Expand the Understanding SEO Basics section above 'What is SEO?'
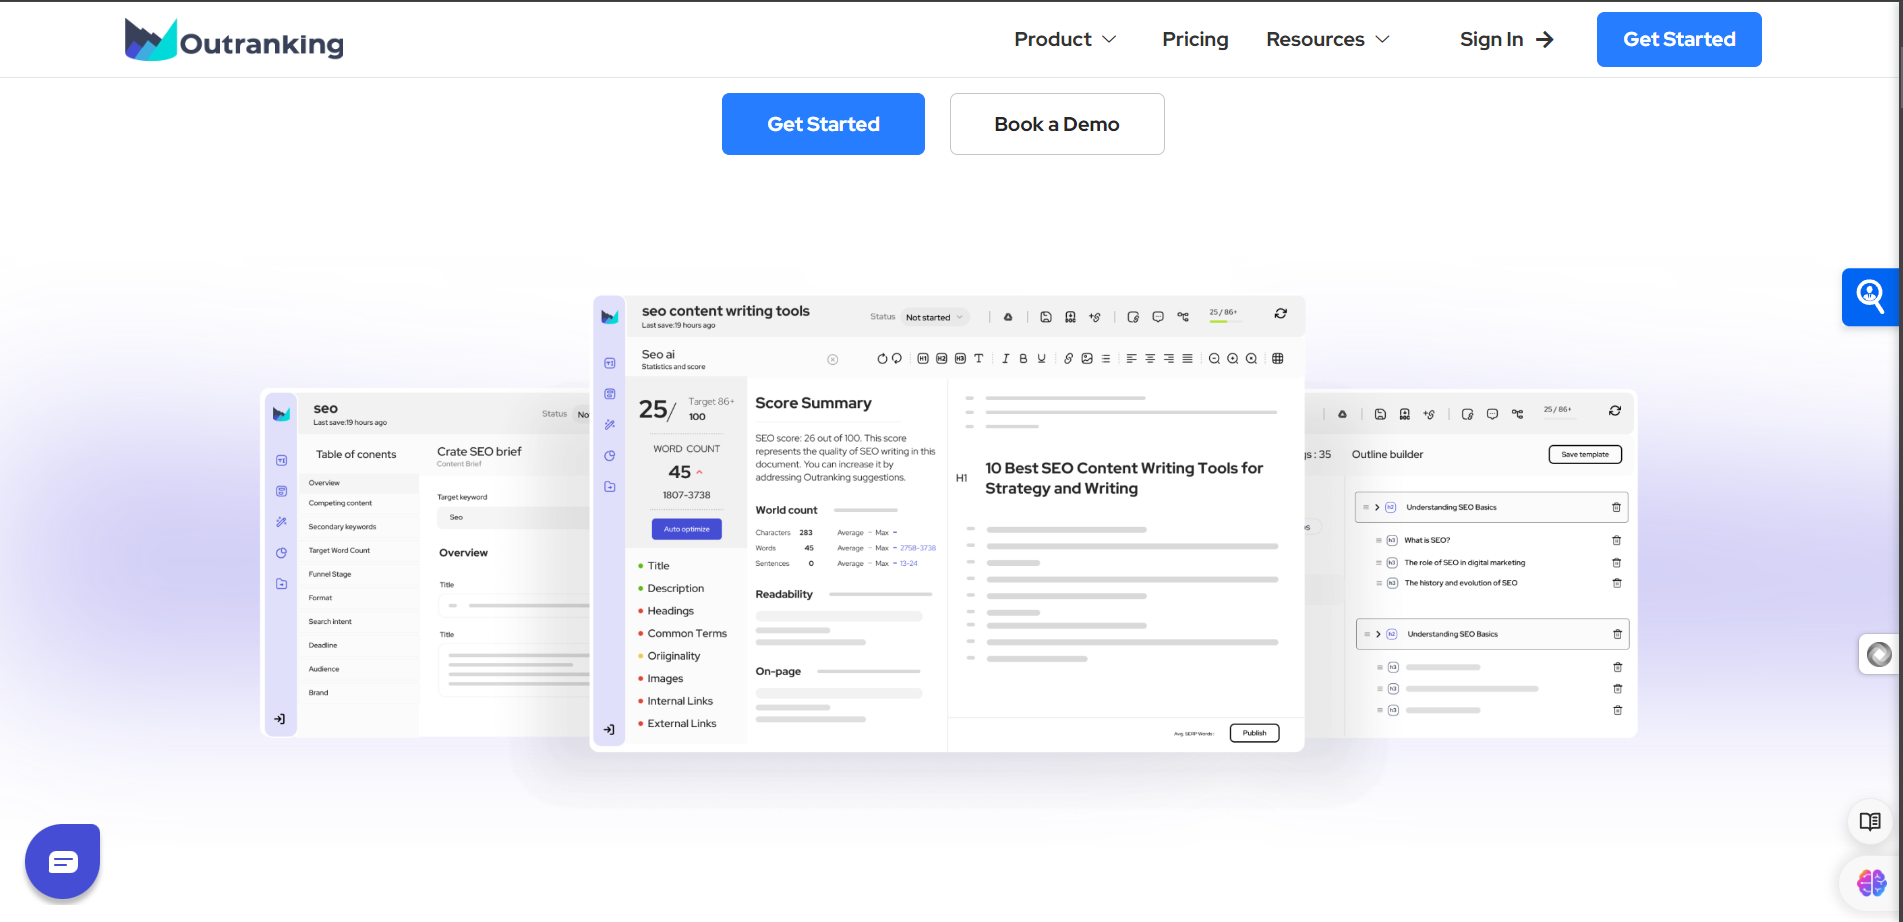The height and width of the screenshot is (922, 1903). [1377, 507]
